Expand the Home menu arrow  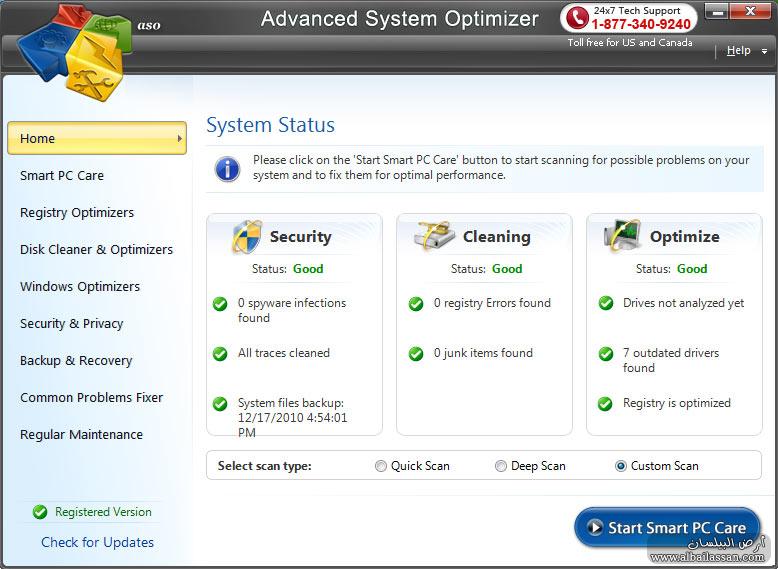[180, 138]
